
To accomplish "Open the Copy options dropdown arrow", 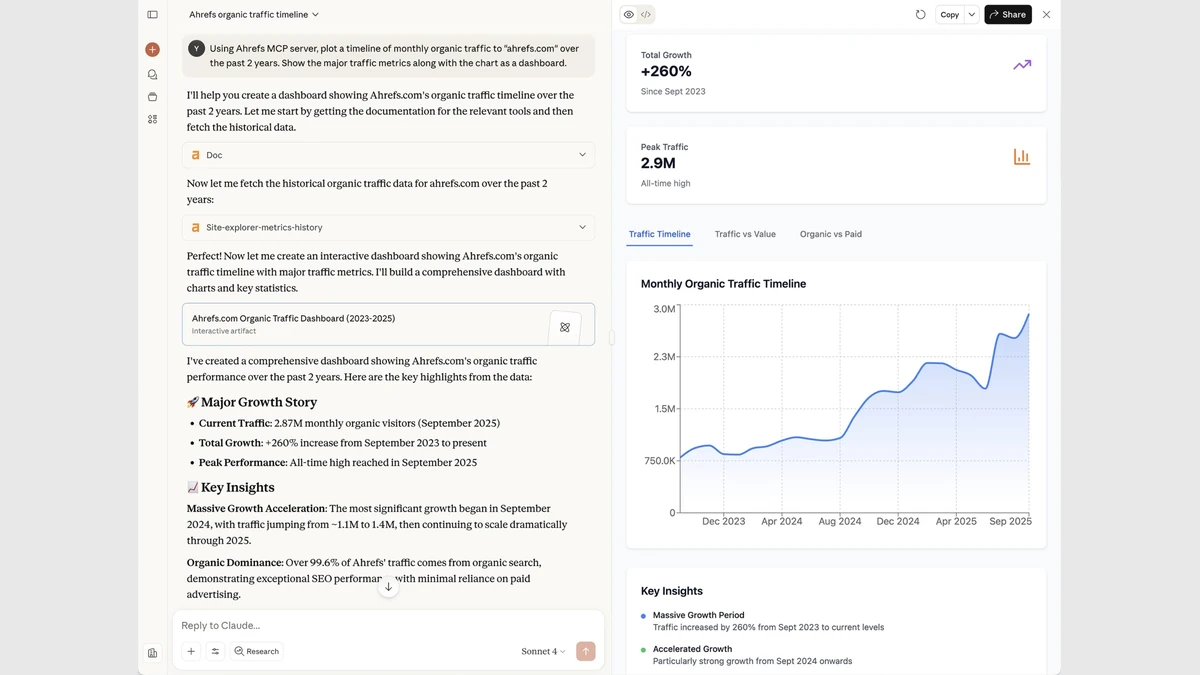I will (x=971, y=15).
